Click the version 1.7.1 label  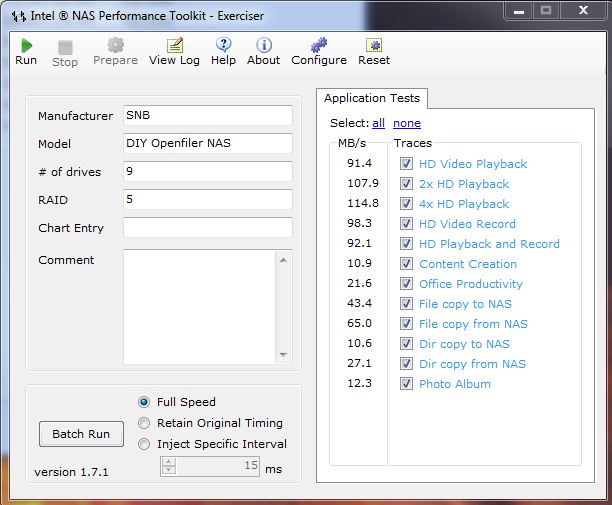point(71,472)
